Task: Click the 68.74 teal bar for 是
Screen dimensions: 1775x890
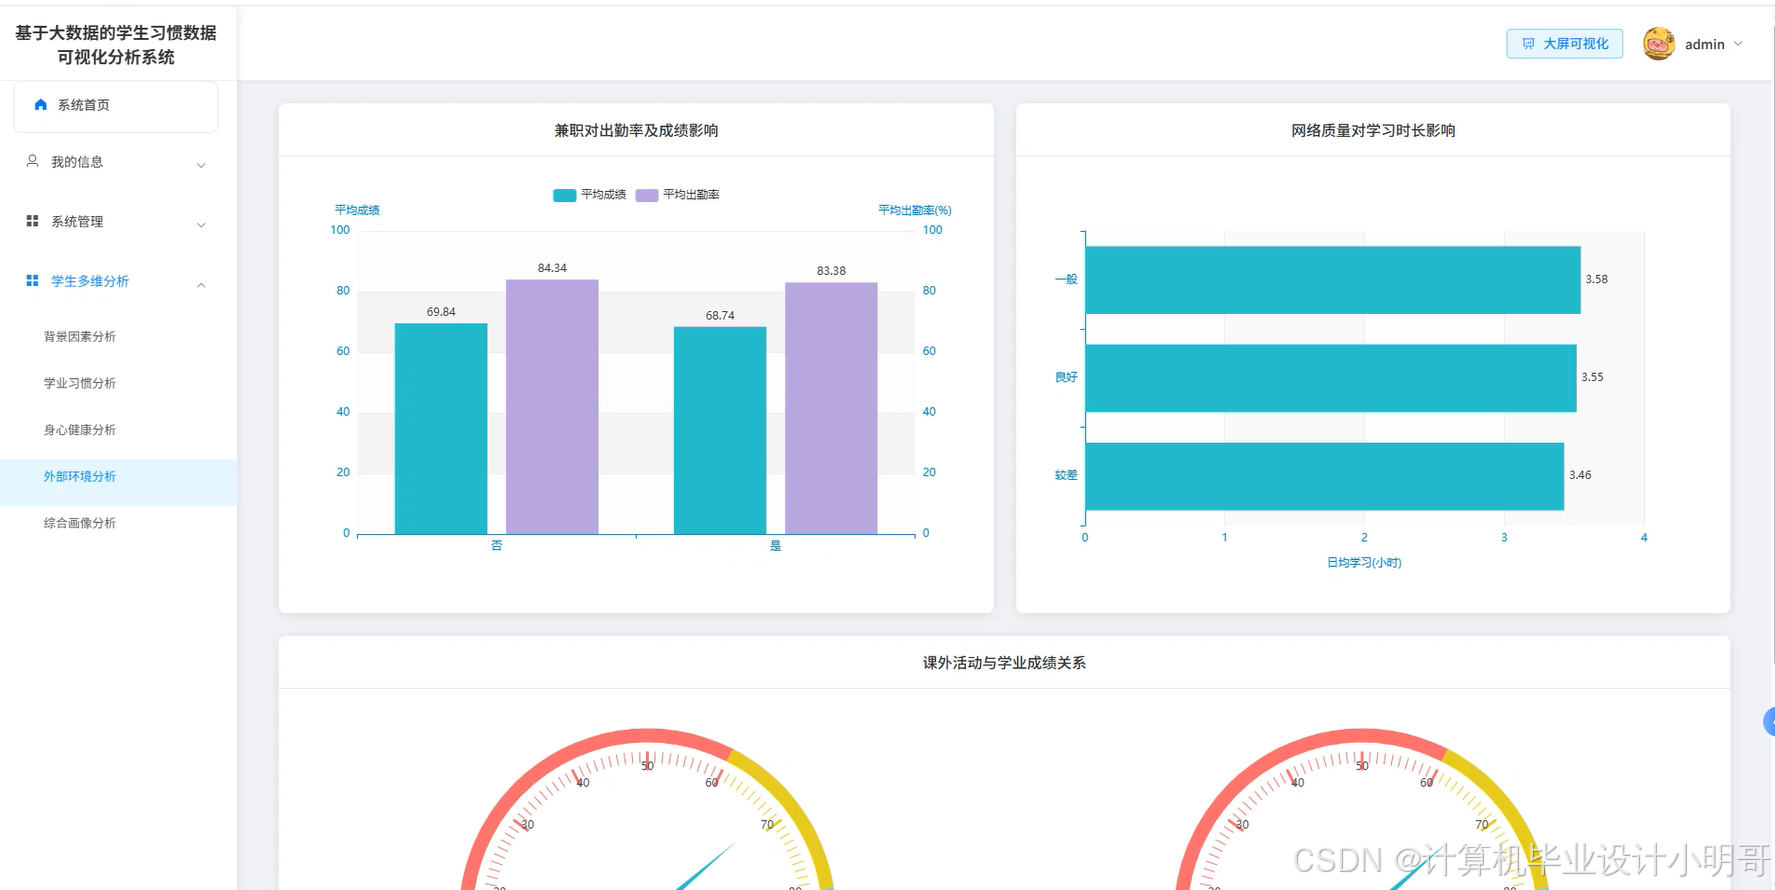Action: click(x=720, y=431)
